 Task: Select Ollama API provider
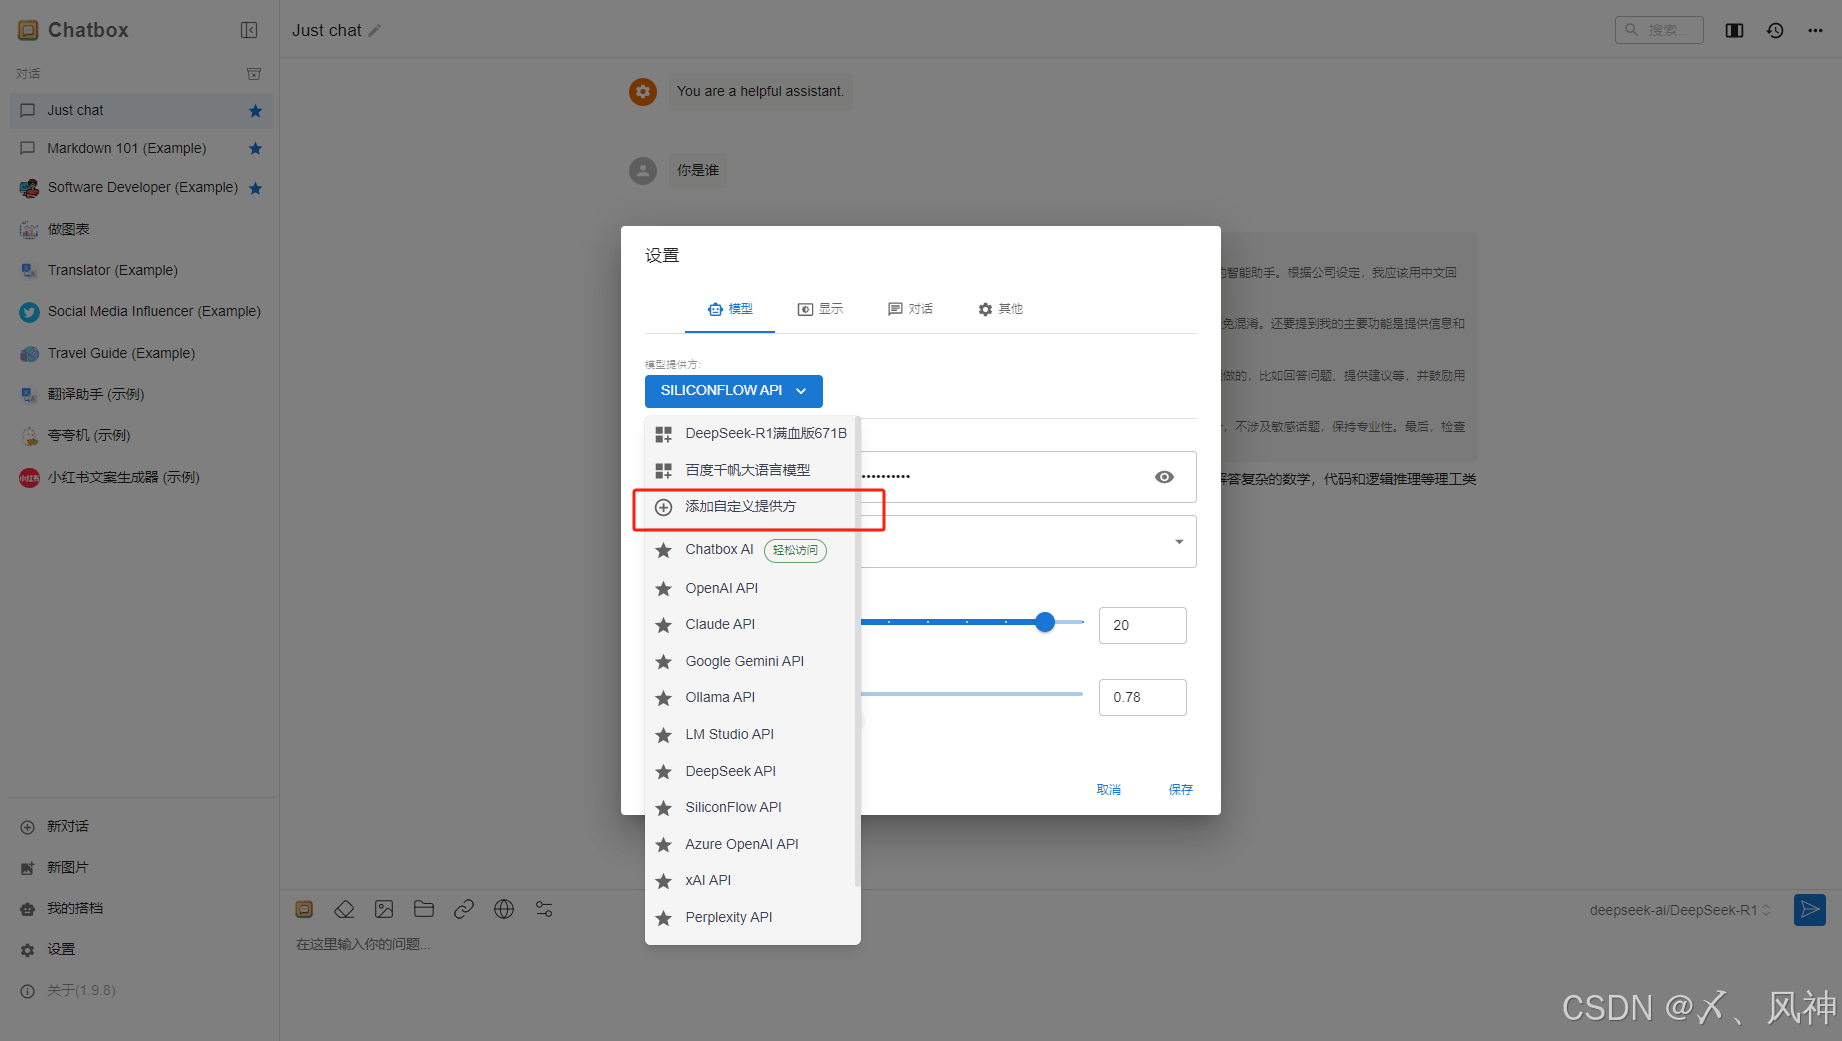[752, 697]
